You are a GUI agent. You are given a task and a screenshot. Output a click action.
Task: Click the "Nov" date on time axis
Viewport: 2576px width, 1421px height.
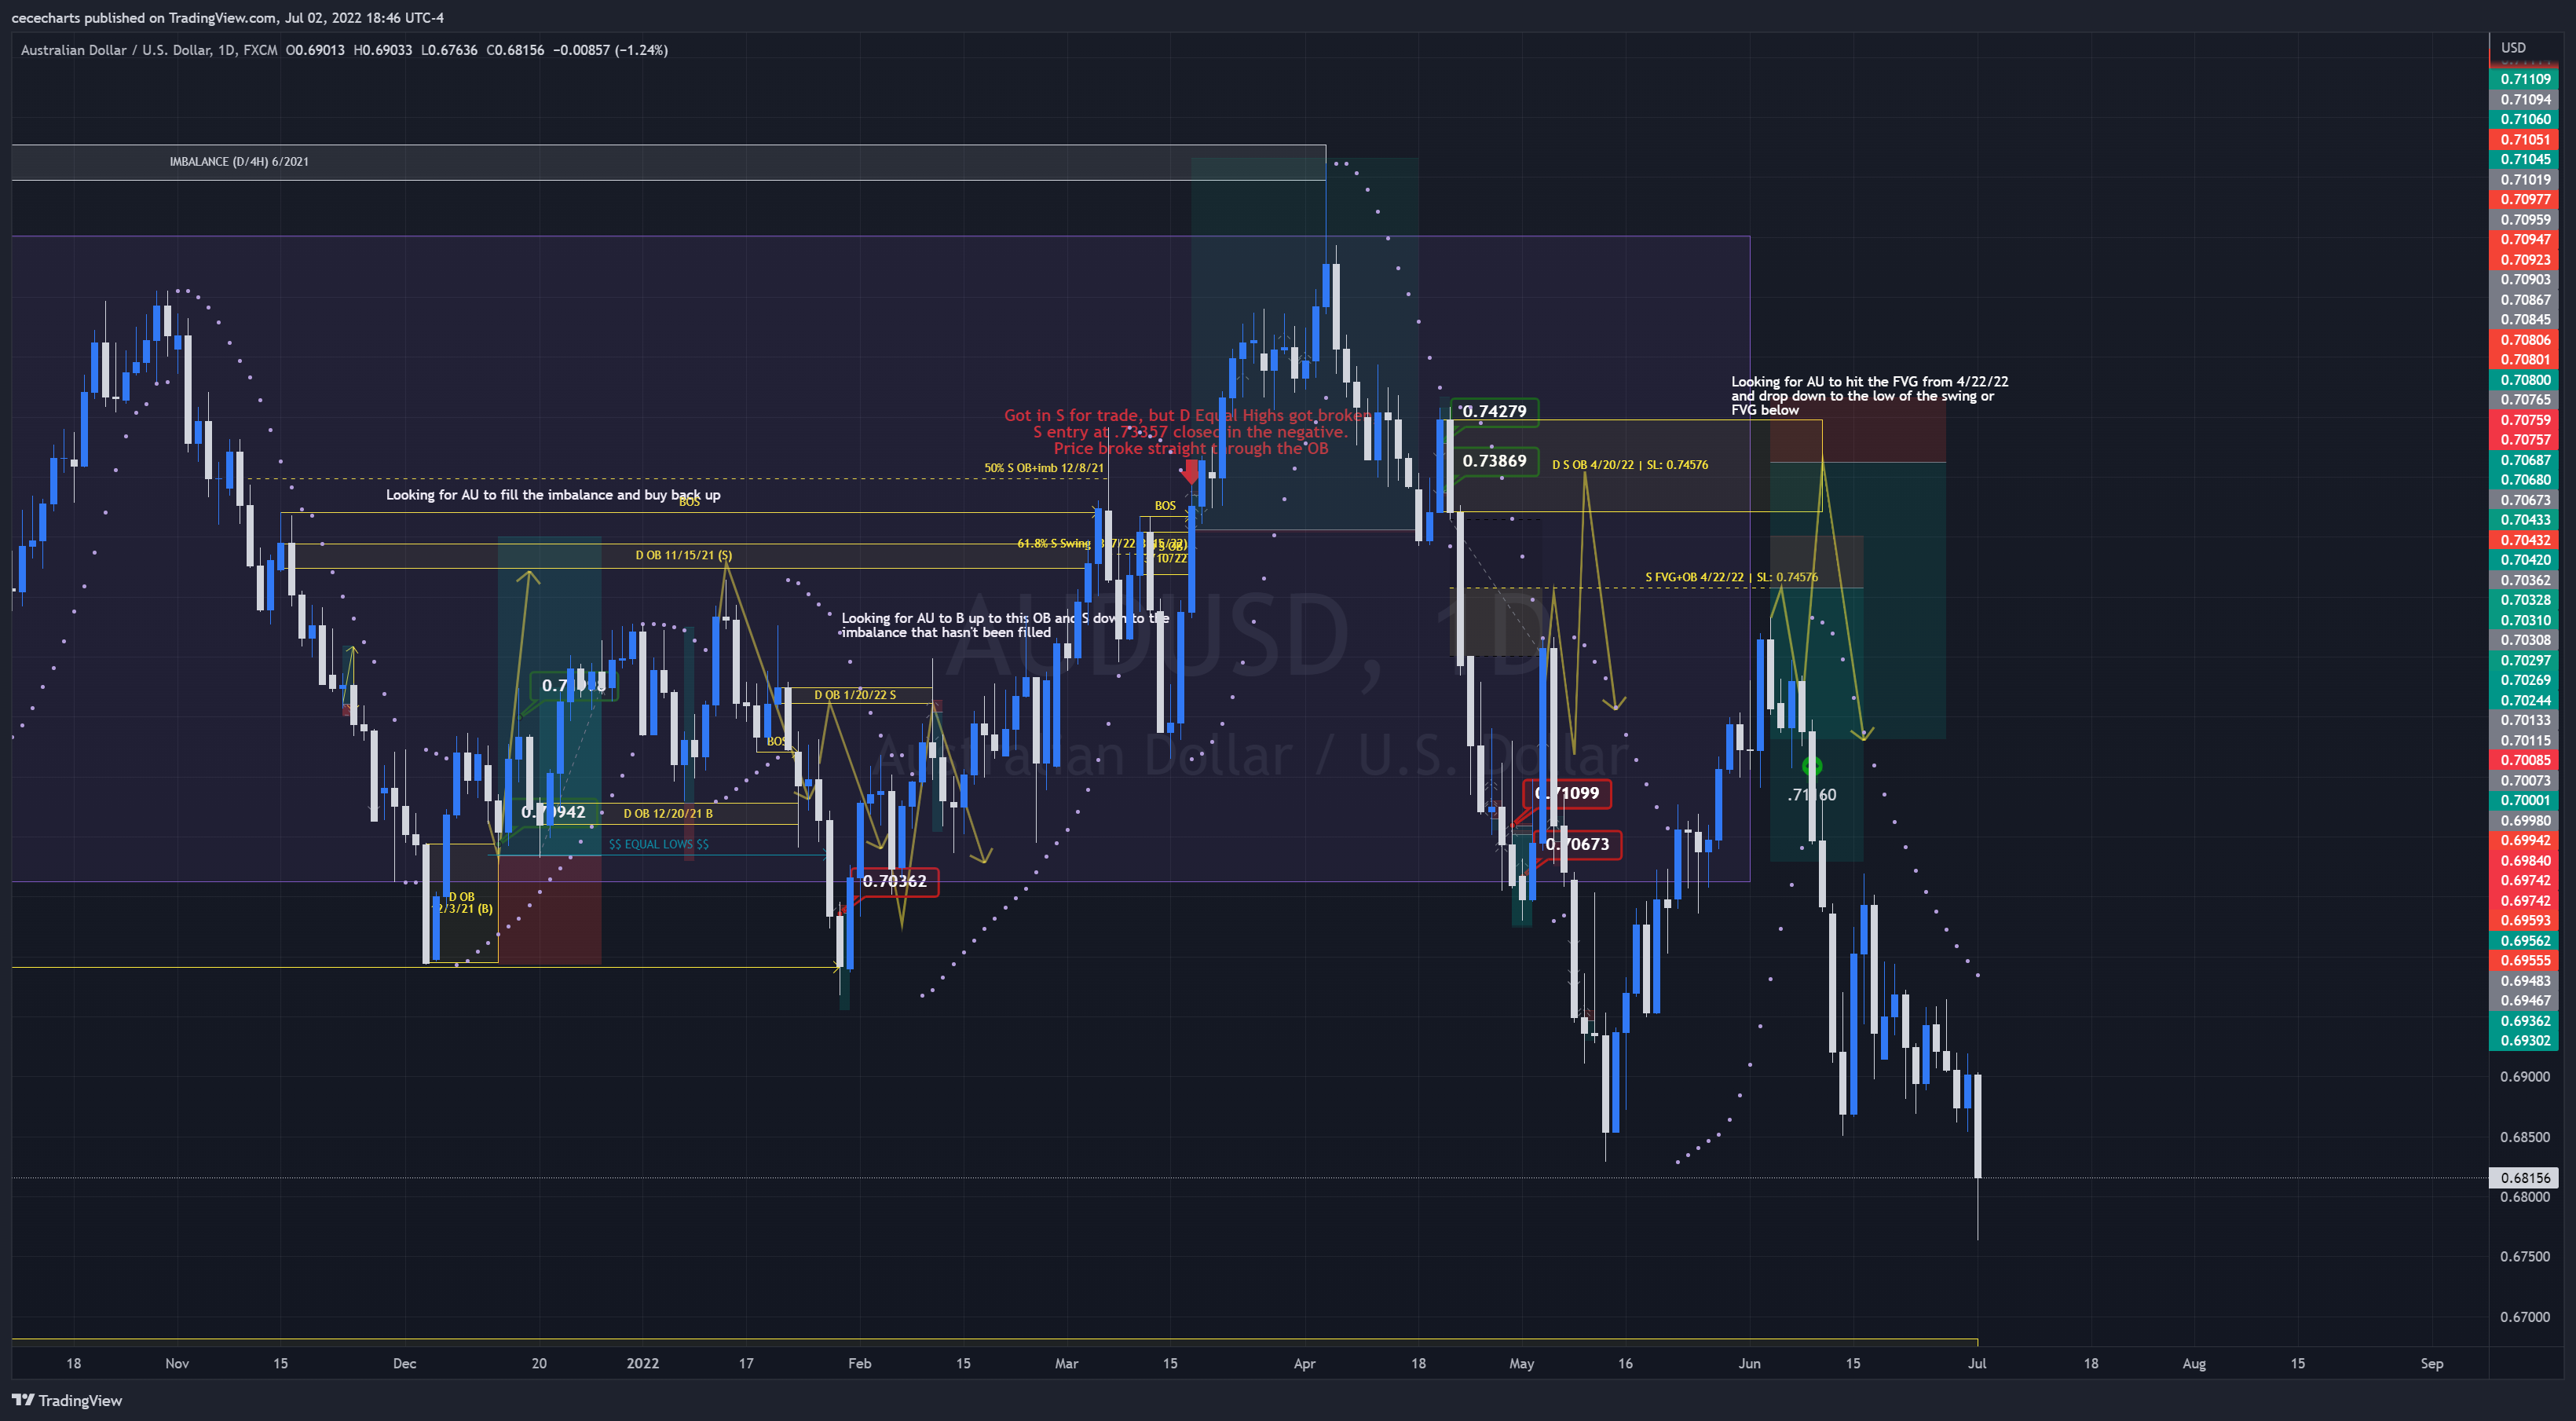pos(177,1363)
